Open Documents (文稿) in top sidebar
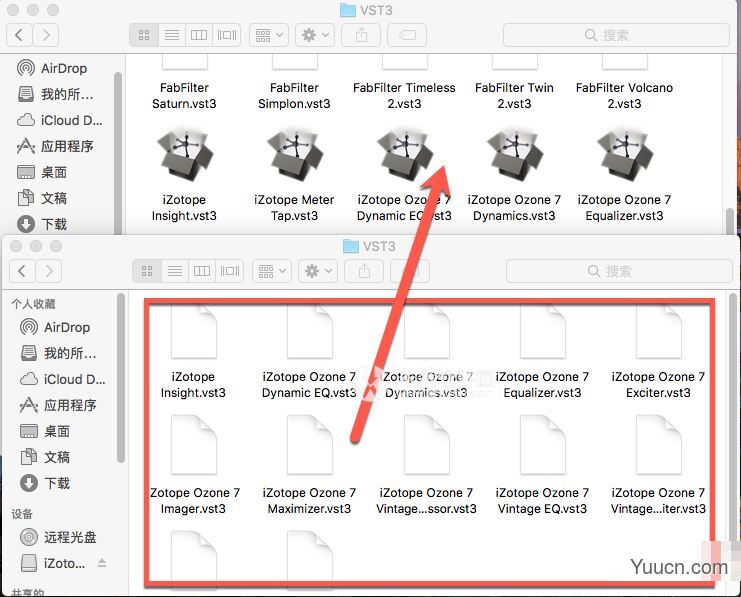This screenshot has height=597, width=741. tap(42, 198)
